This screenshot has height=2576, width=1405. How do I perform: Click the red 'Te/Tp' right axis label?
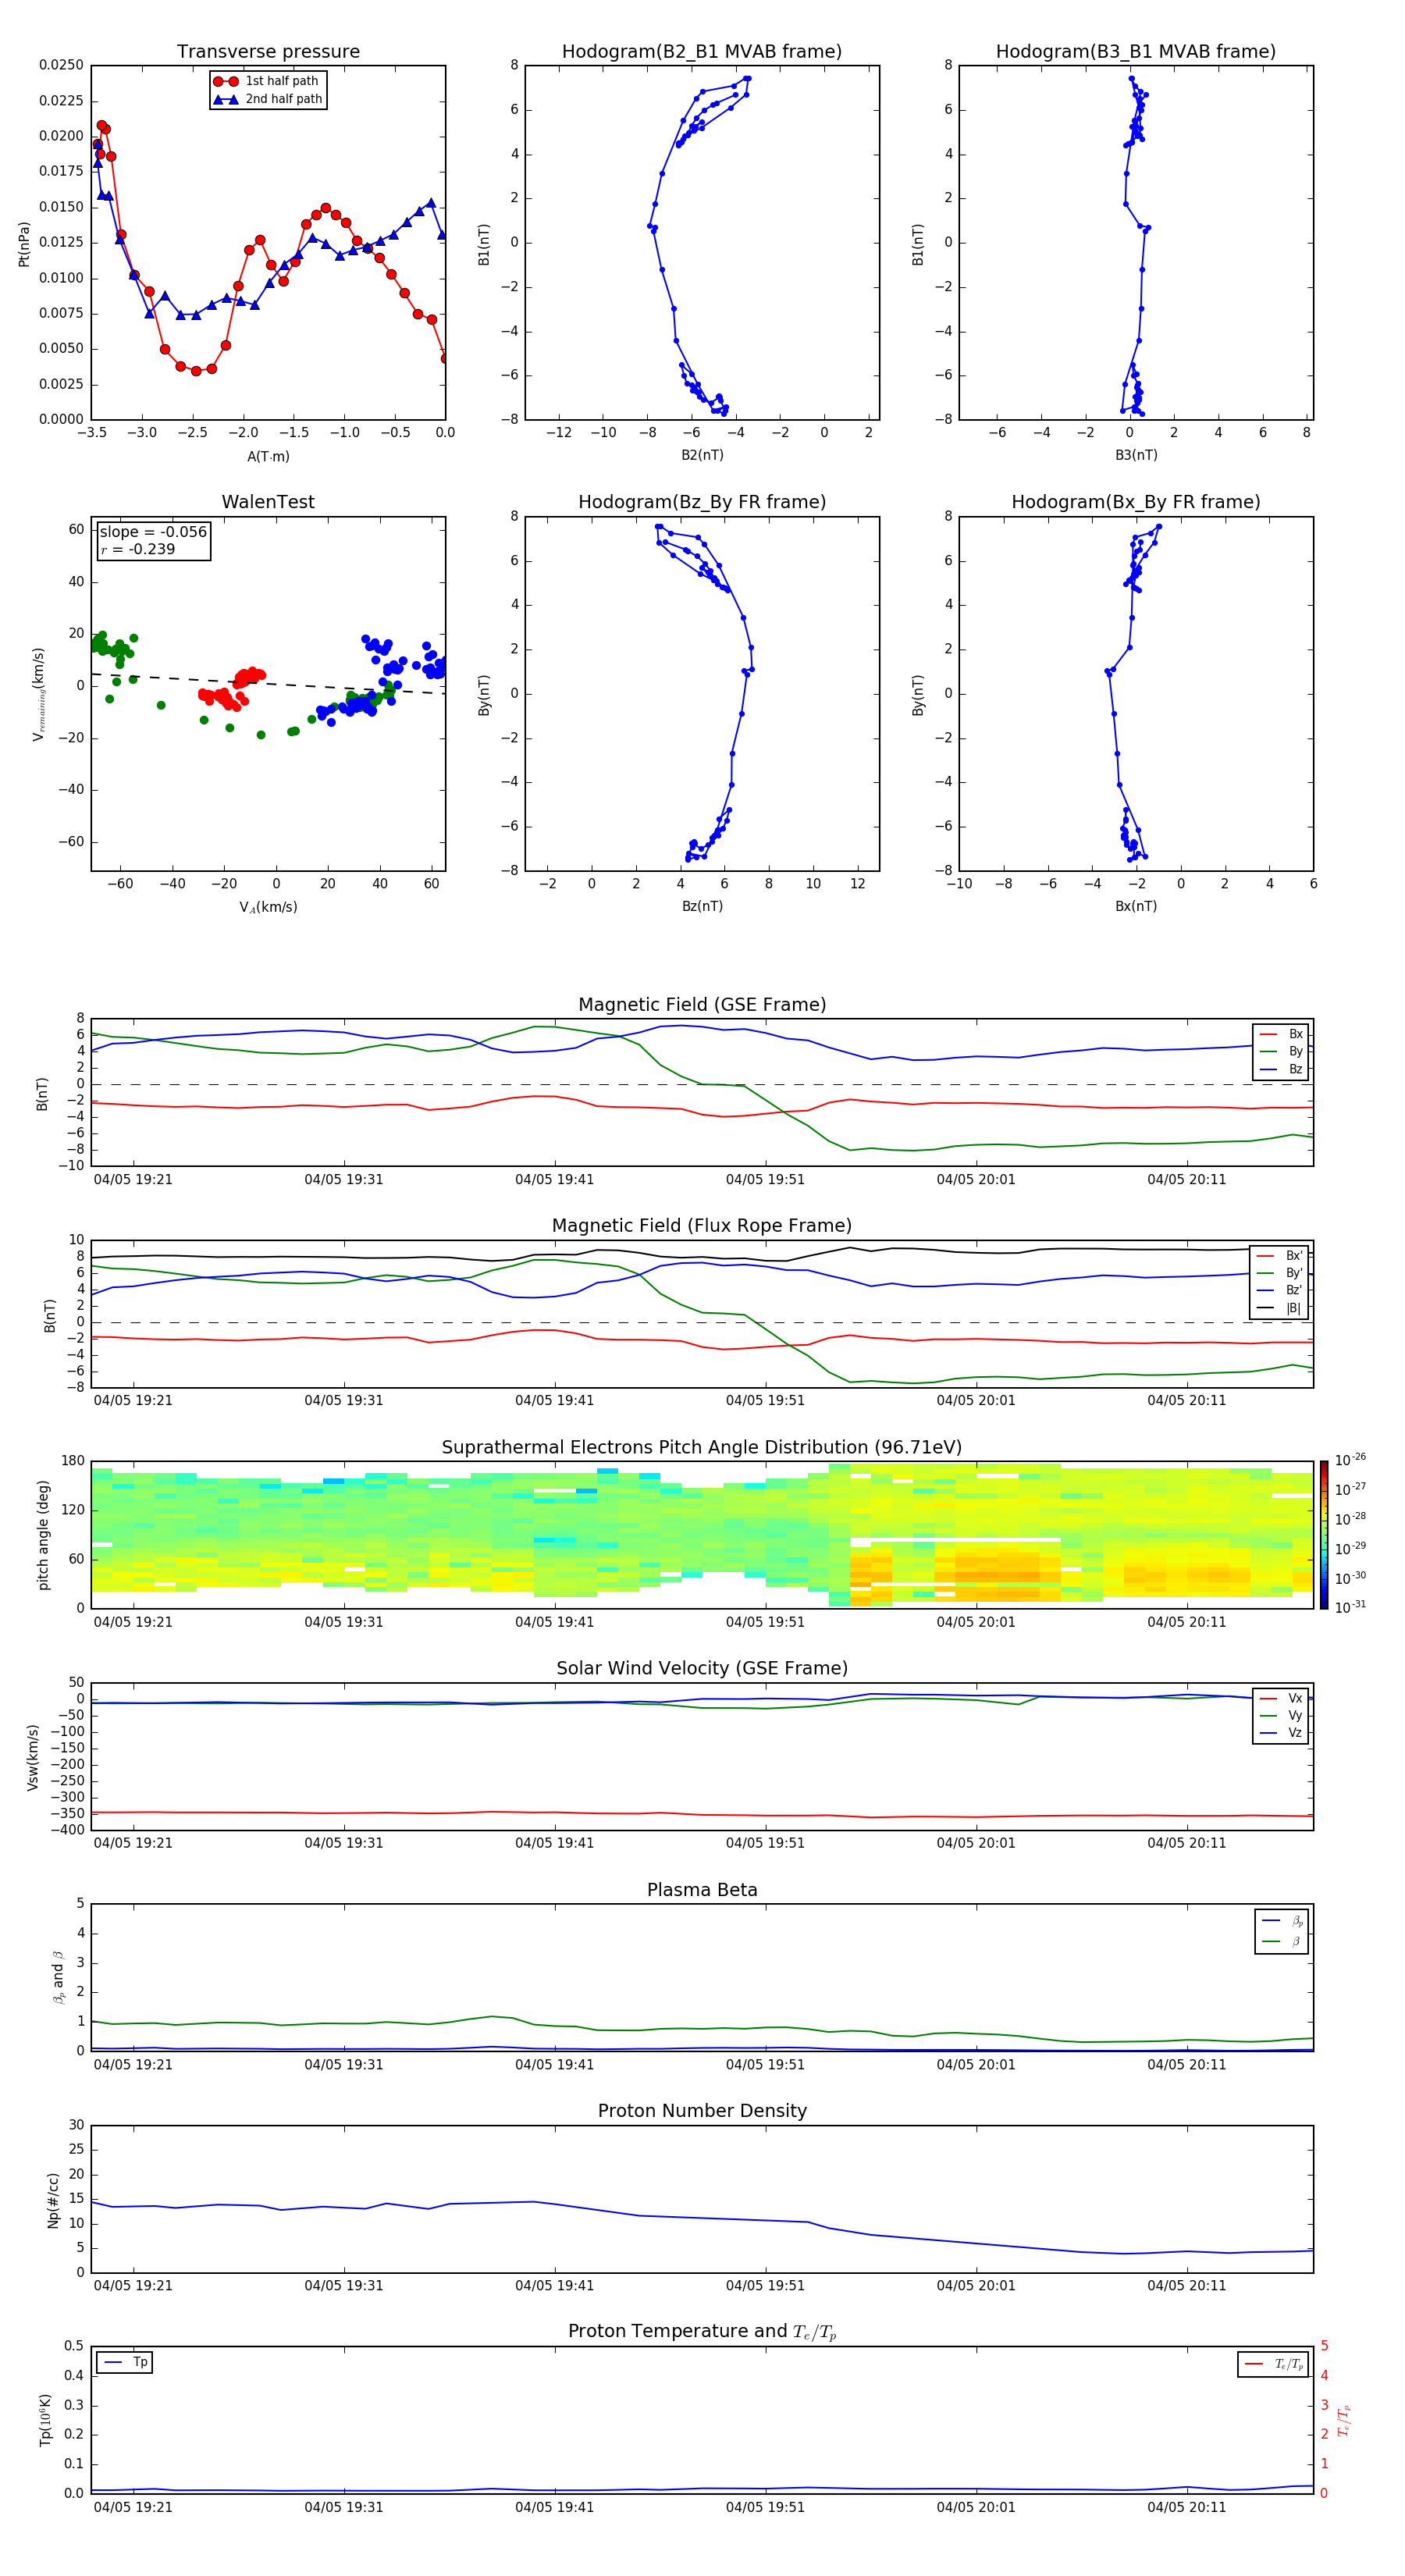coord(1343,2420)
